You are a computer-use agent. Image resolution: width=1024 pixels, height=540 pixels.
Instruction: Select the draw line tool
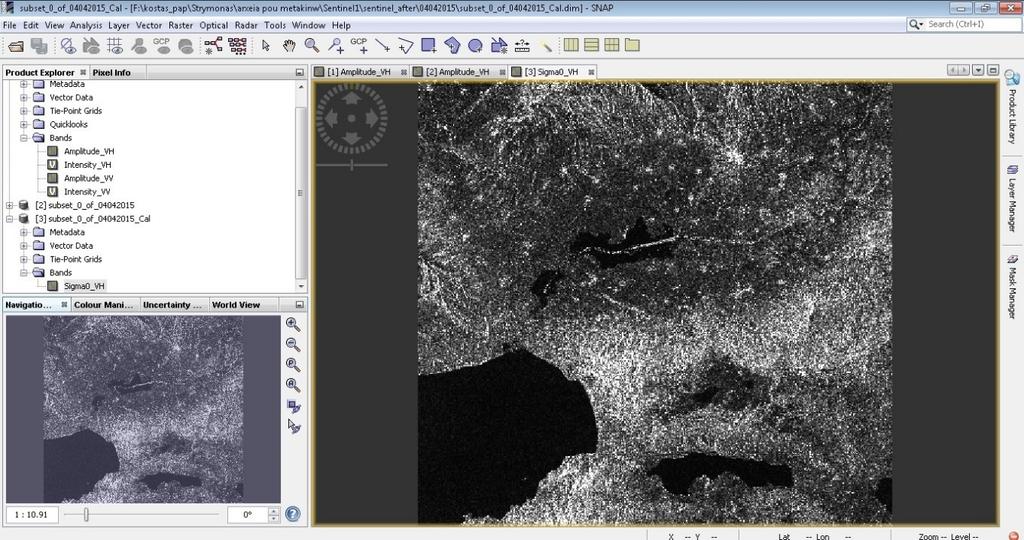383,45
